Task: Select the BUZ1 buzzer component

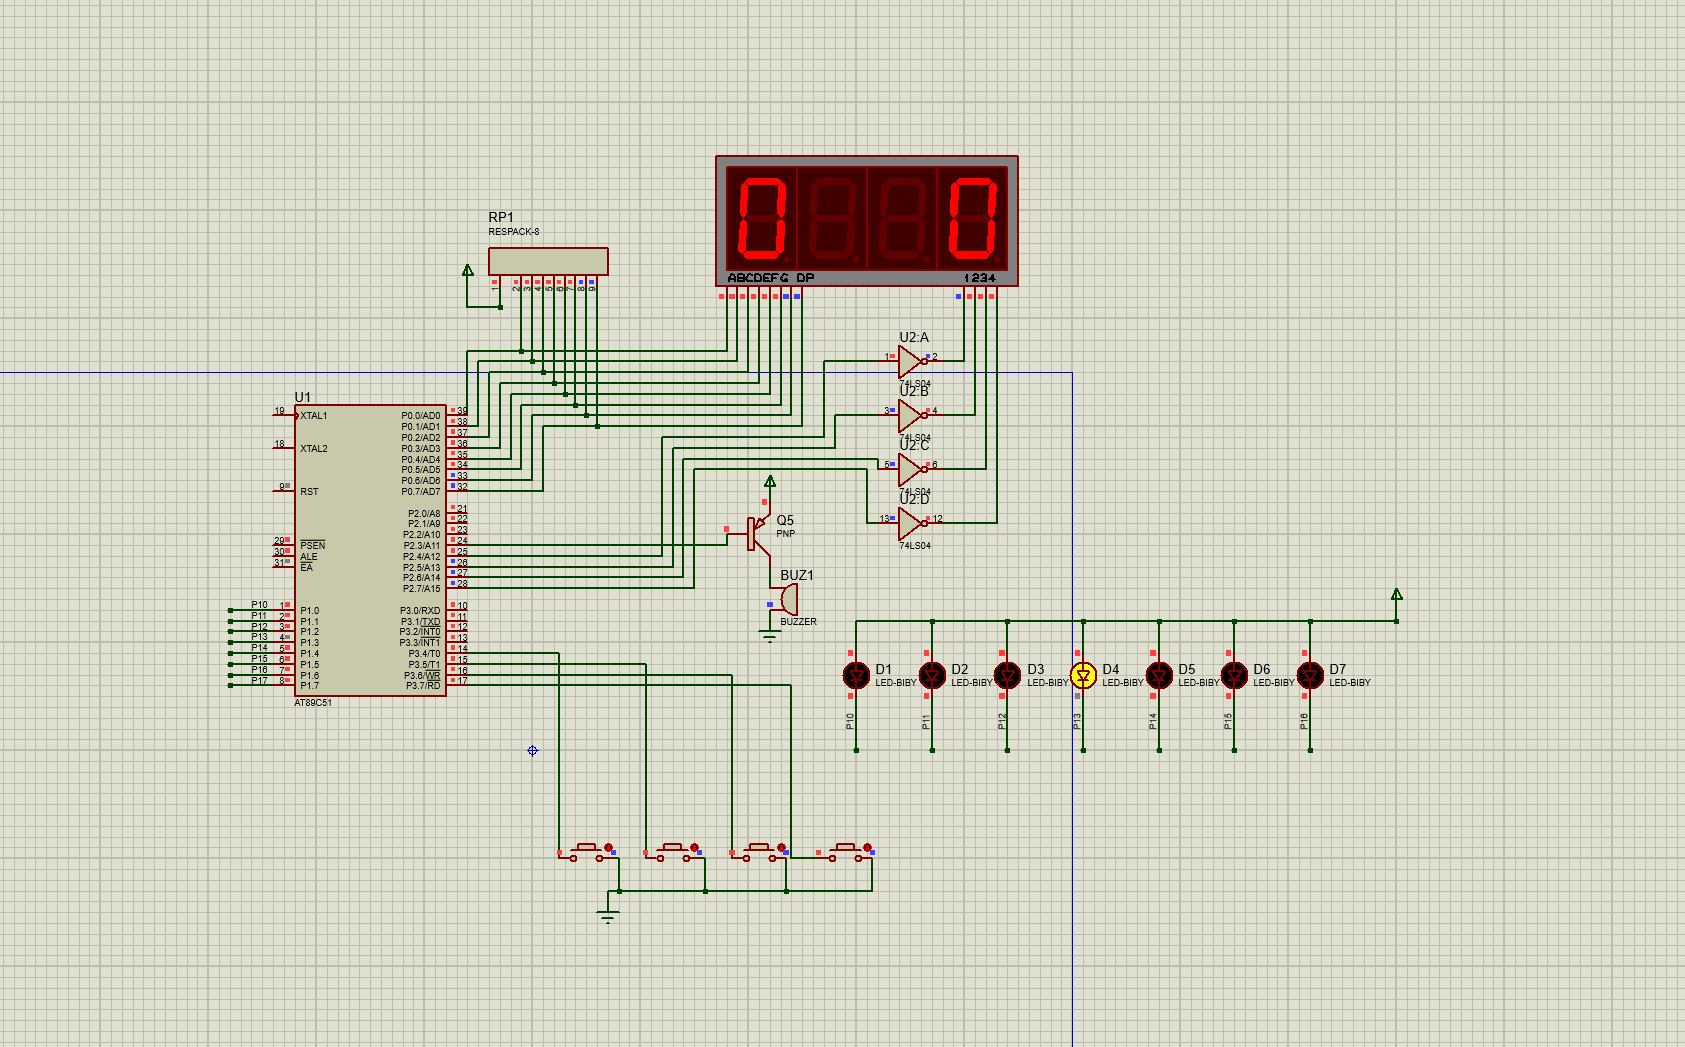Action: 787,600
